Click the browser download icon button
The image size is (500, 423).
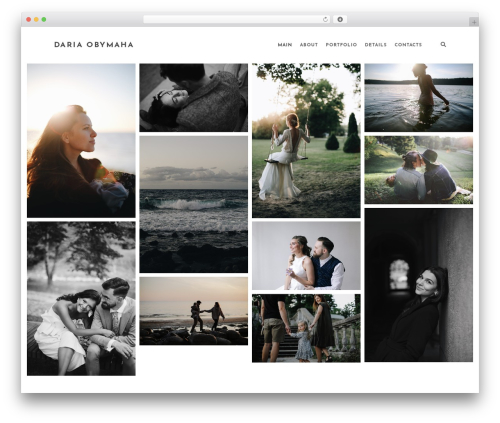coord(340,20)
